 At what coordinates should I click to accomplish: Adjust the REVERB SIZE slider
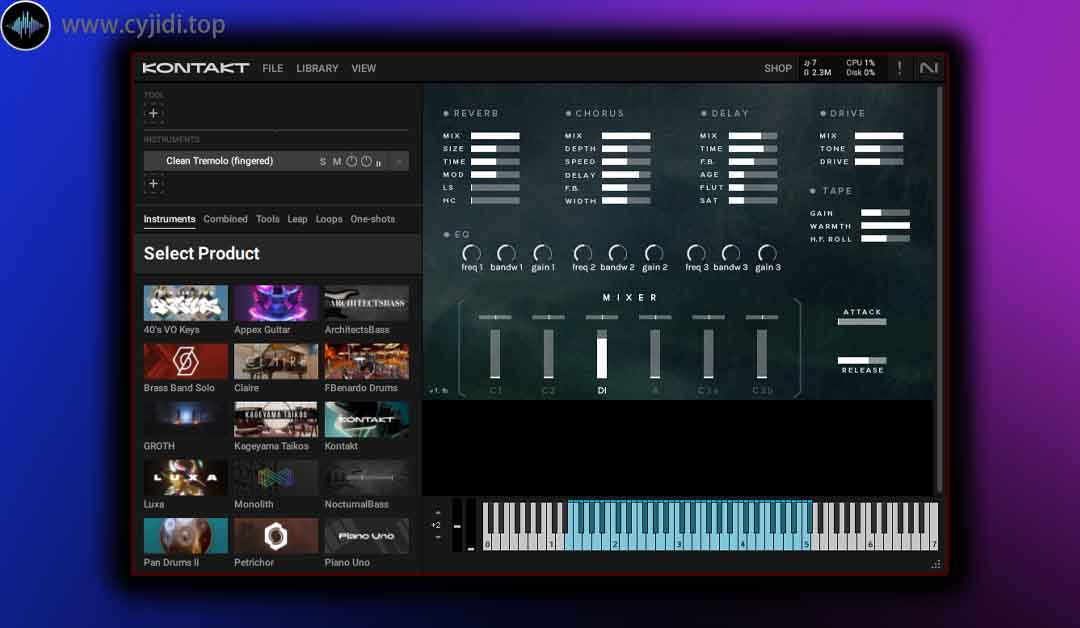click(495, 149)
